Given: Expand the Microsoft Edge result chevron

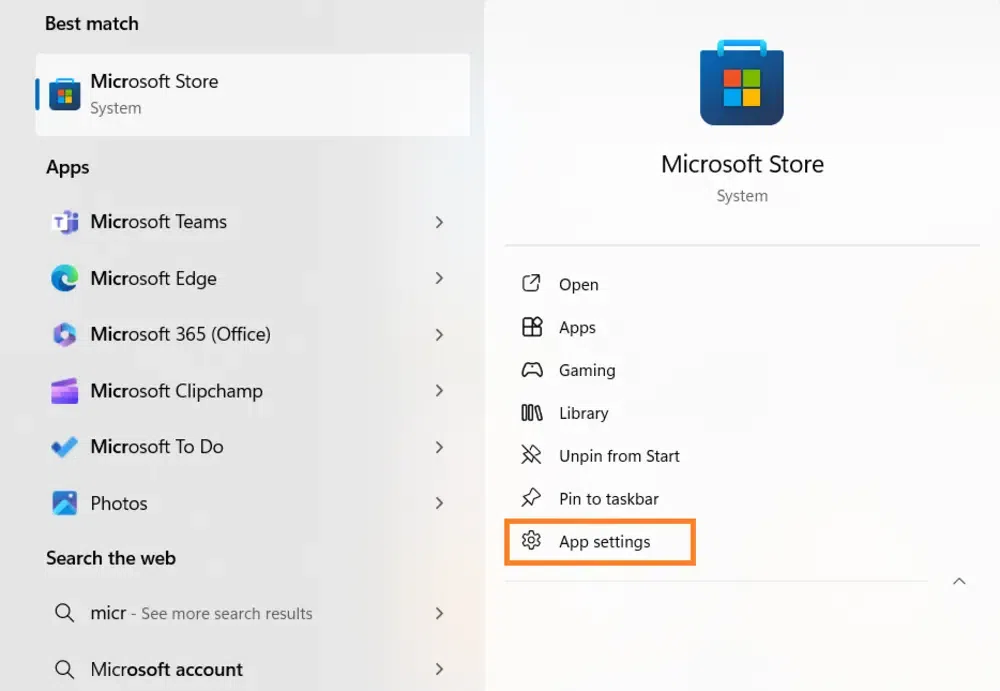Looking at the screenshot, I should click(x=439, y=278).
